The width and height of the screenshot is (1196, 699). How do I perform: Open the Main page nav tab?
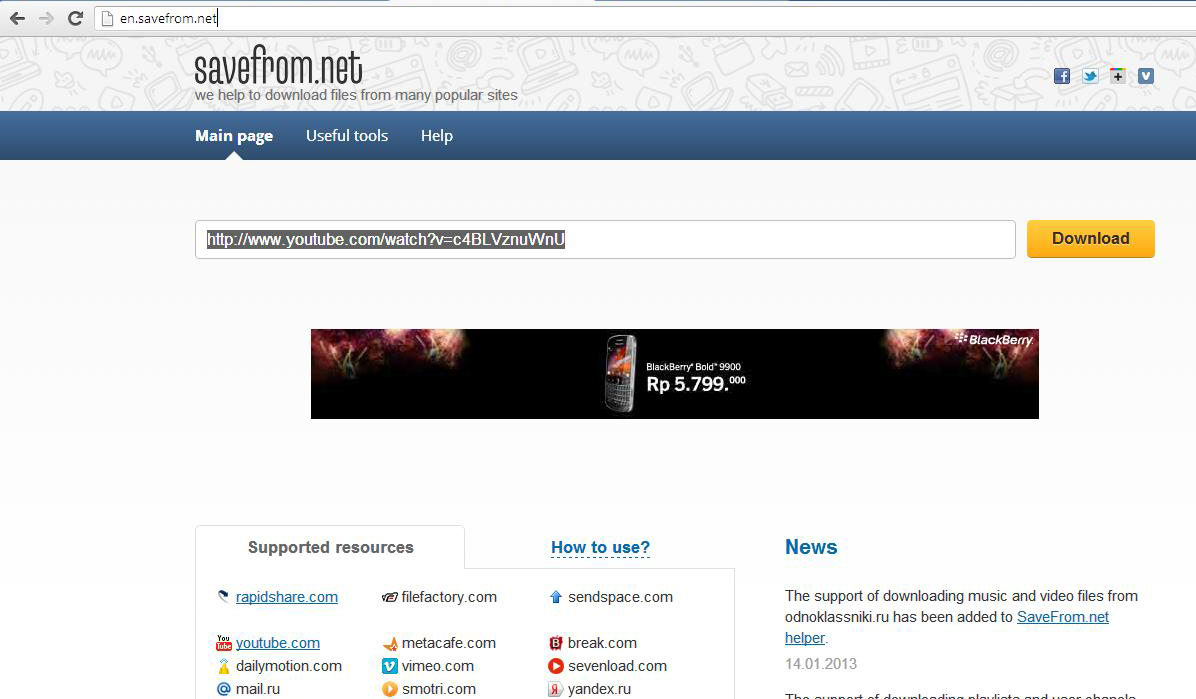coord(233,136)
